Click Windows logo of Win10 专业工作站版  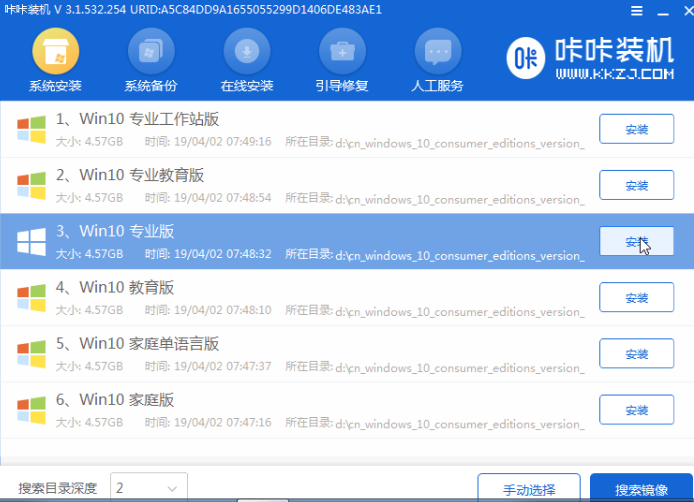(31, 129)
